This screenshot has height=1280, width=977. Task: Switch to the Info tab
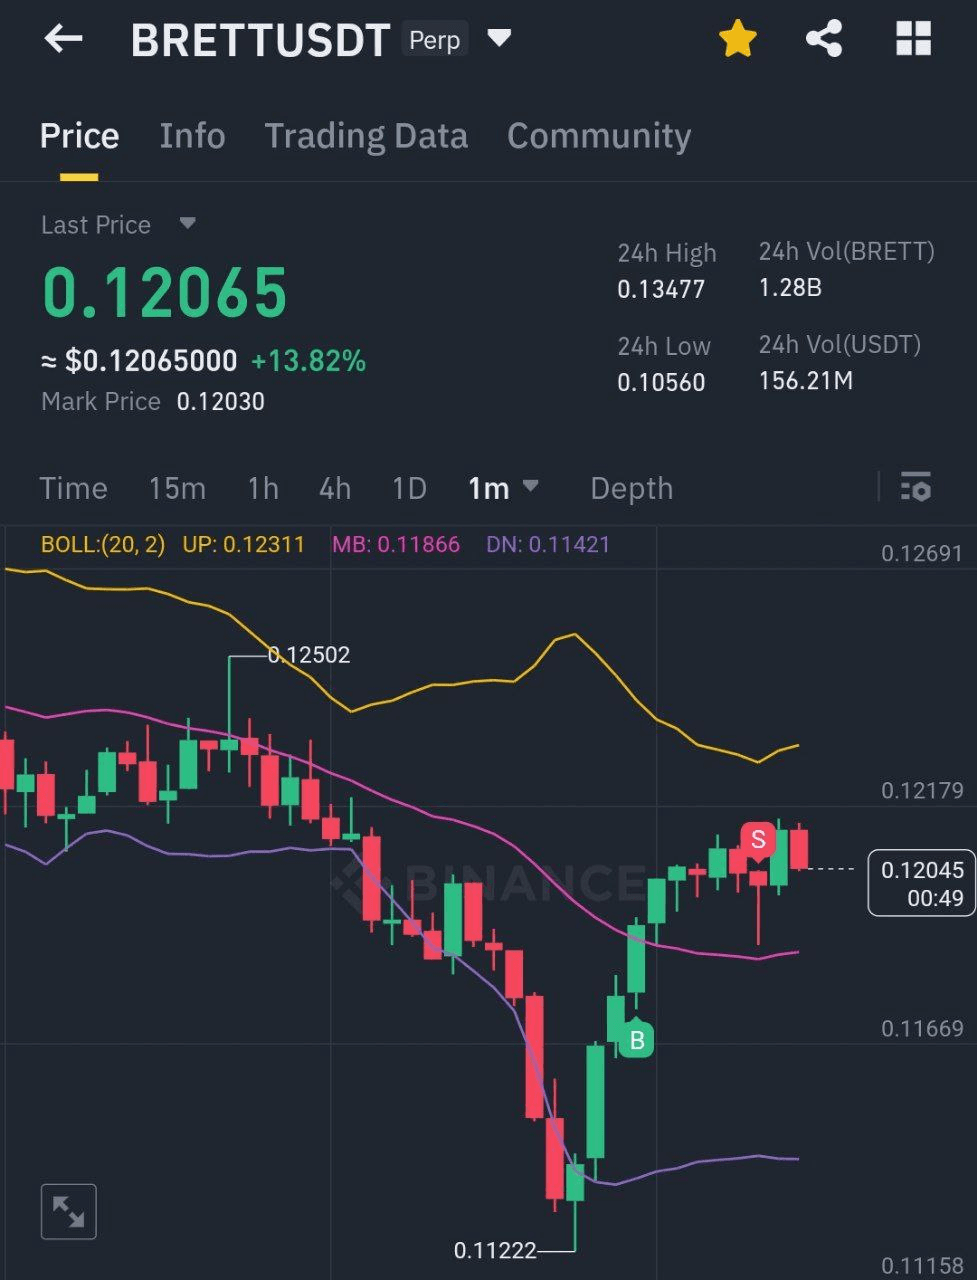click(192, 136)
